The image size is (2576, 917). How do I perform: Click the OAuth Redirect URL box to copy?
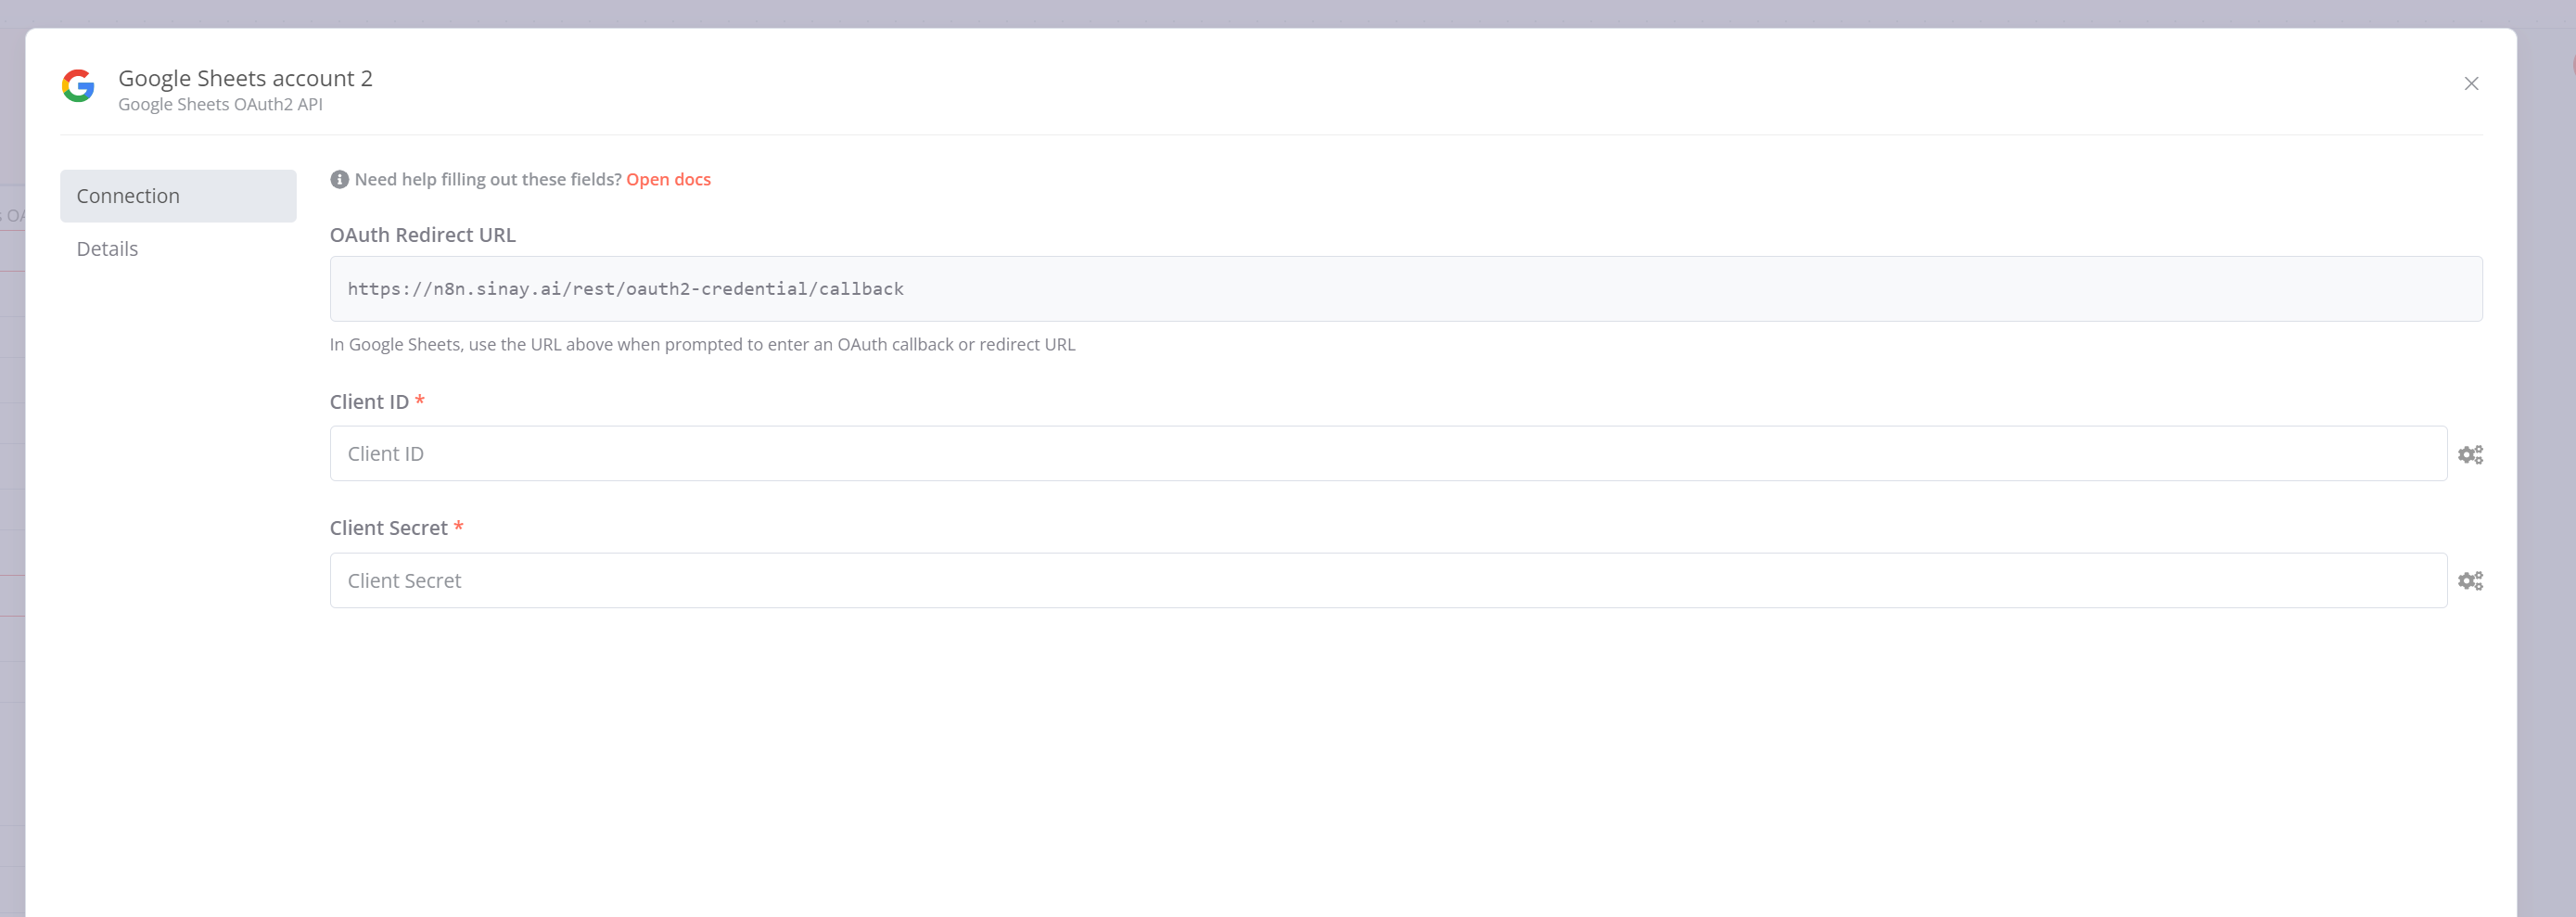coord(1406,289)
